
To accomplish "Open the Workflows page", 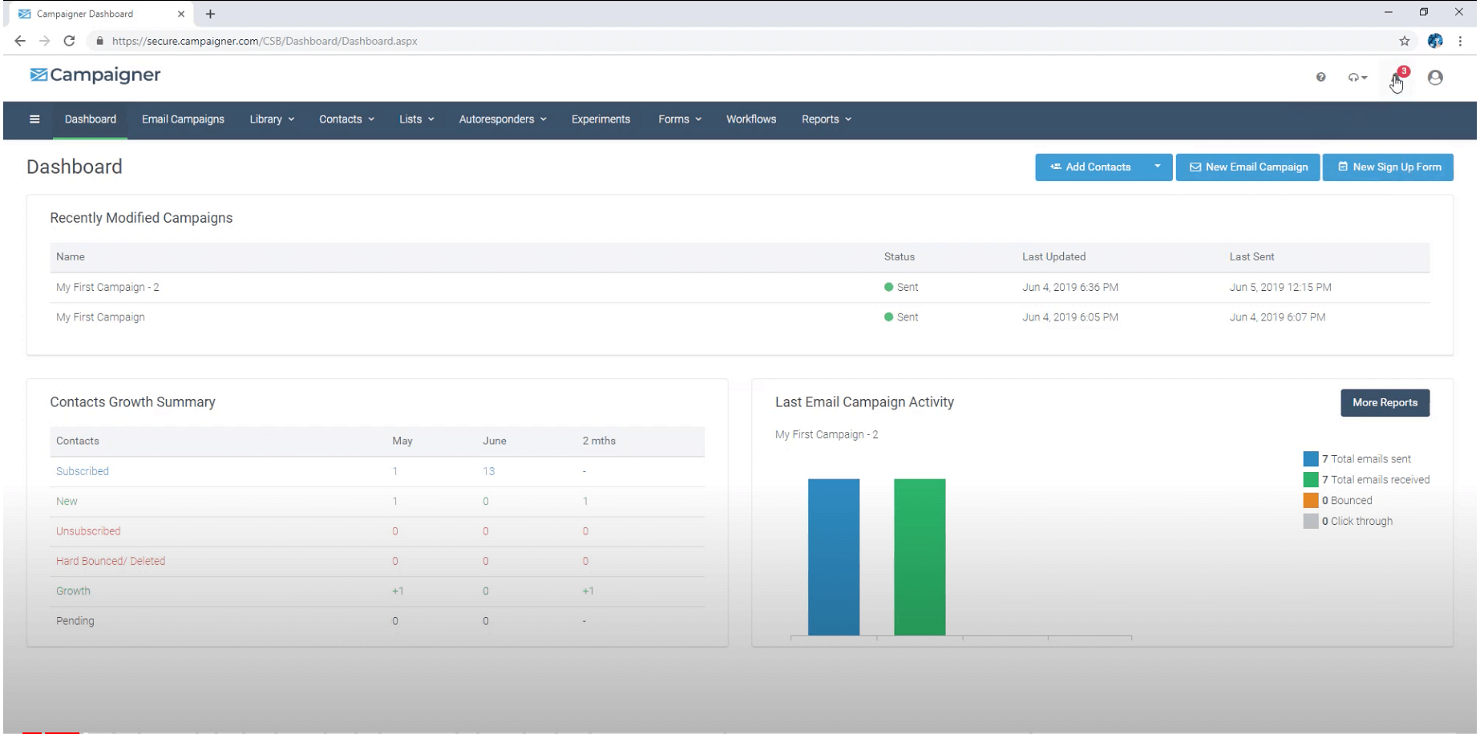I will point(751,119).
